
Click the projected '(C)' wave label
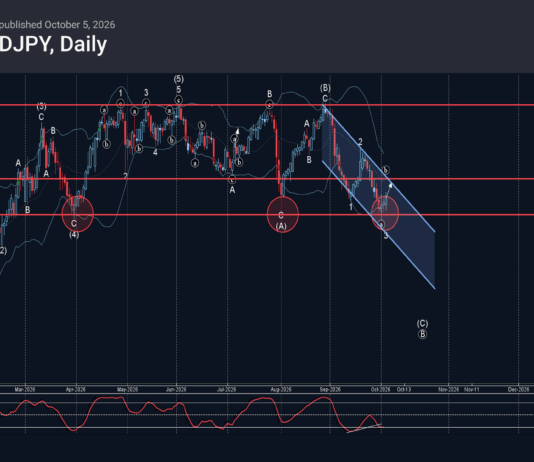coord(422,323)
